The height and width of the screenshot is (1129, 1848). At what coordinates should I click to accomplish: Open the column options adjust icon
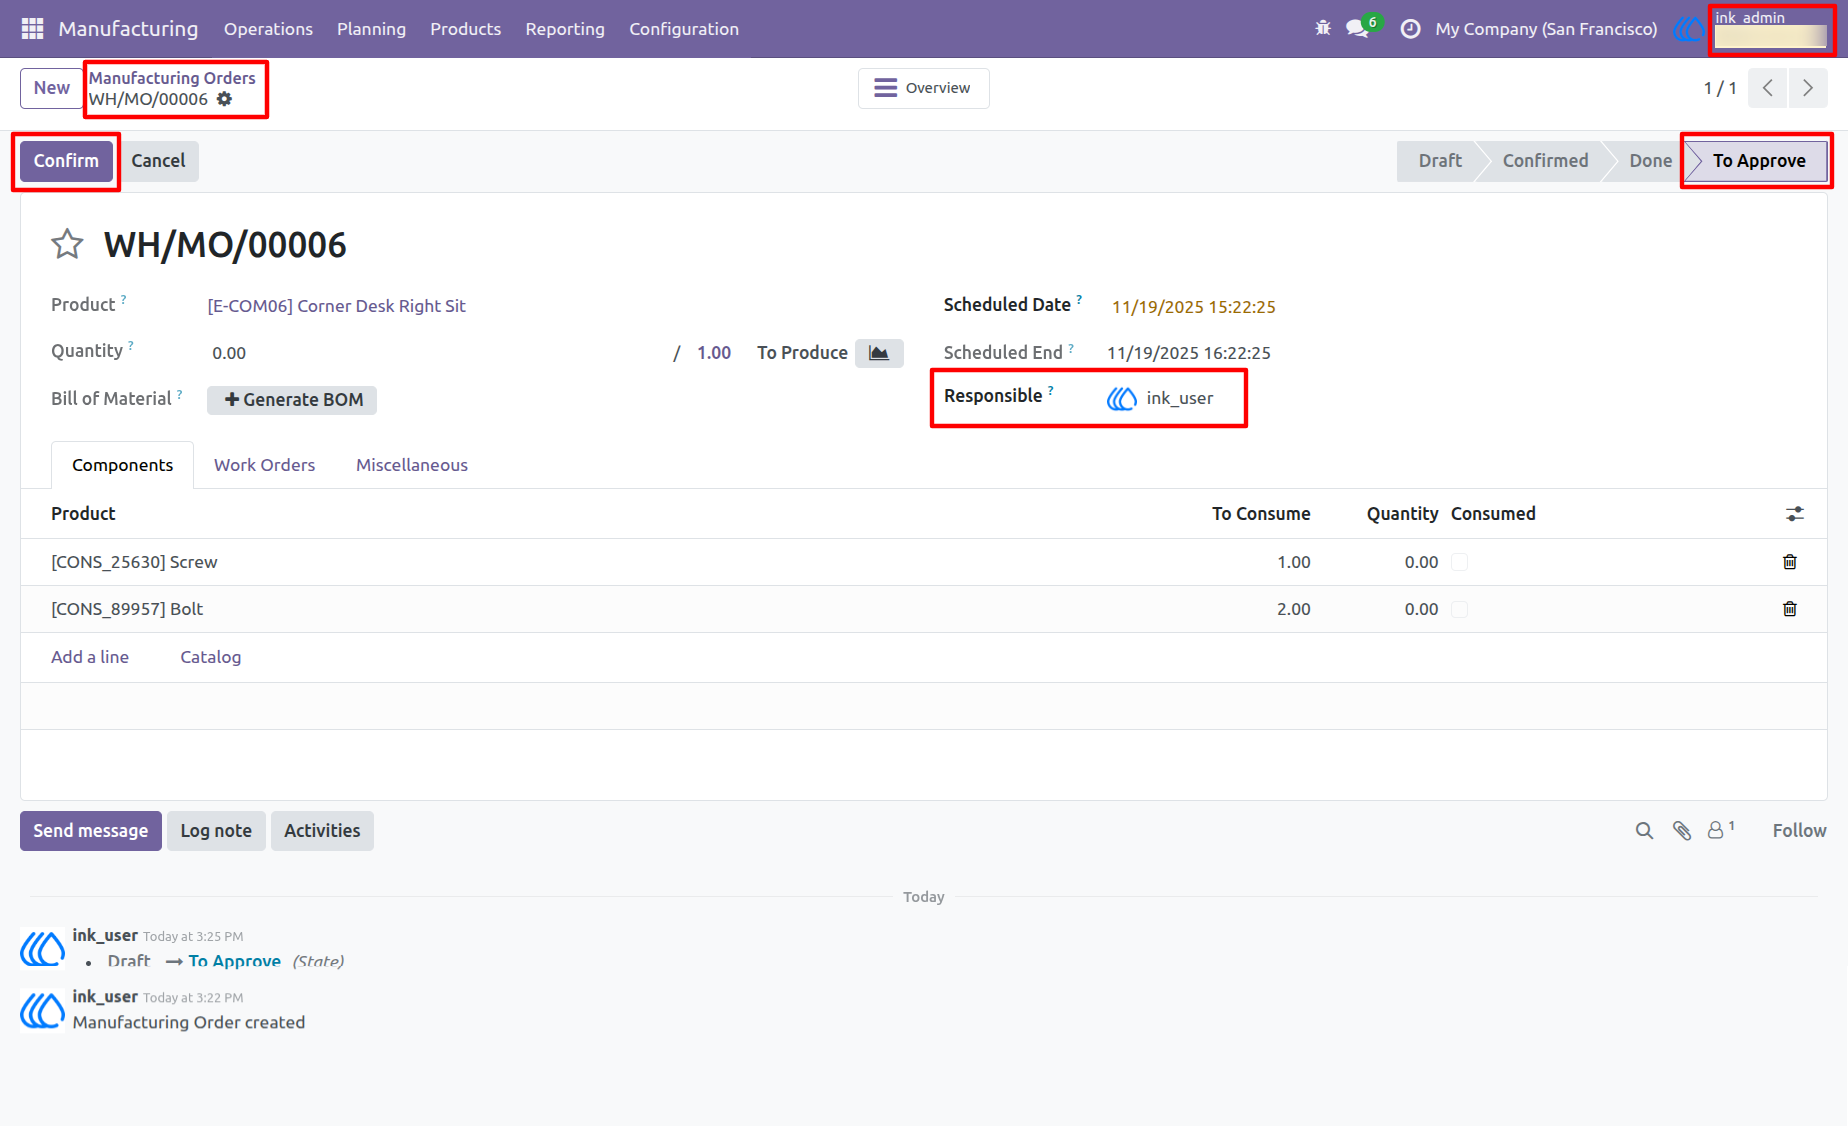(x=1795, y=514)
